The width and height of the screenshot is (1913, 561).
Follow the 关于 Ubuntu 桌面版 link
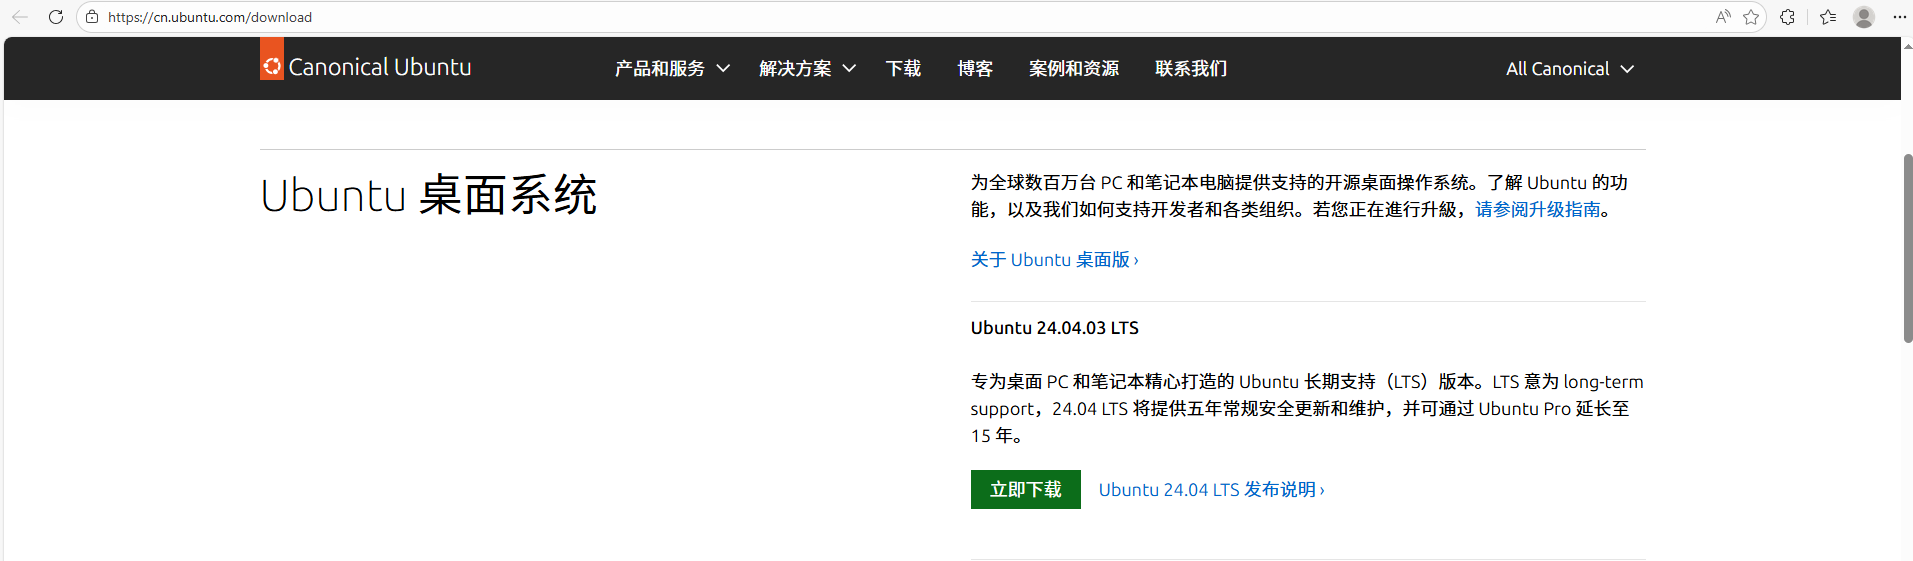(x=1054, y=260)
